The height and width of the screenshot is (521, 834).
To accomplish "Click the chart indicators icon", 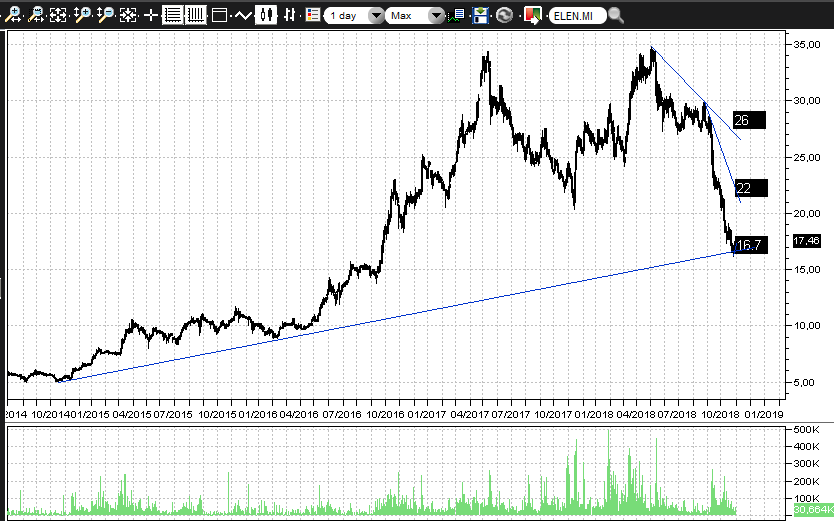I will click(456, 15).
